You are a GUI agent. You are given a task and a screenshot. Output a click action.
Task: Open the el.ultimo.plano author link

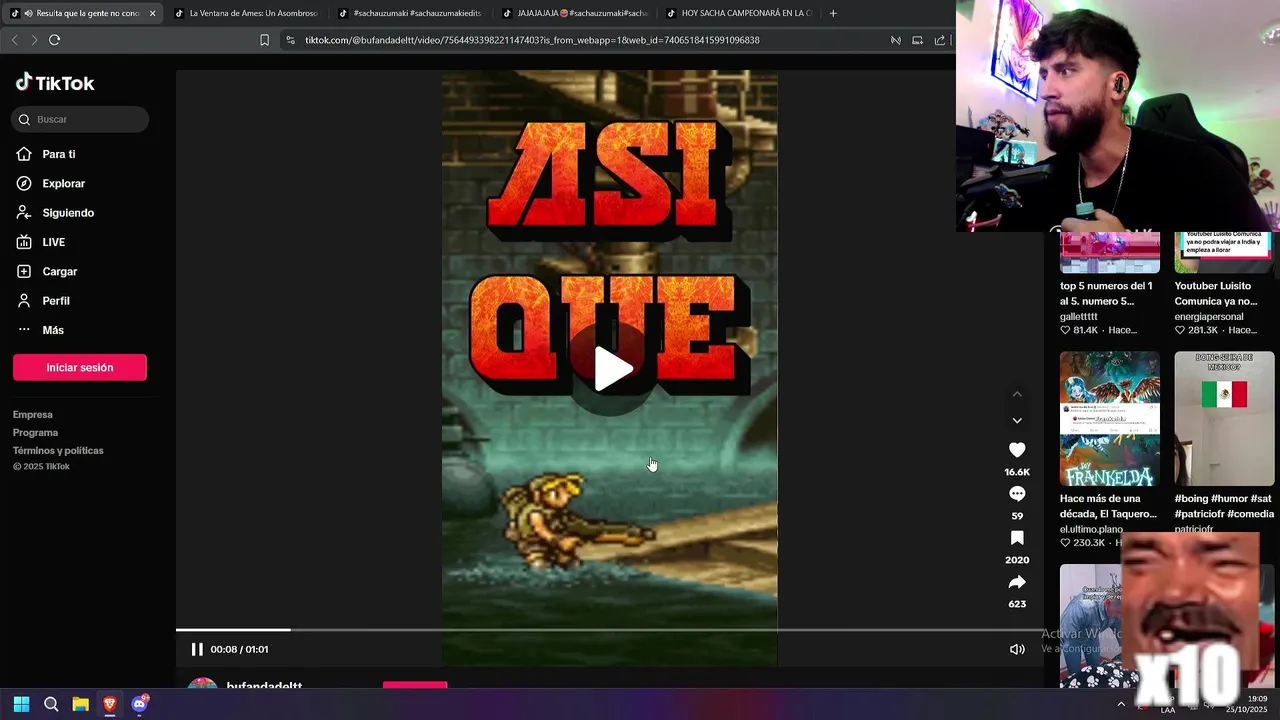(1091, 529)
